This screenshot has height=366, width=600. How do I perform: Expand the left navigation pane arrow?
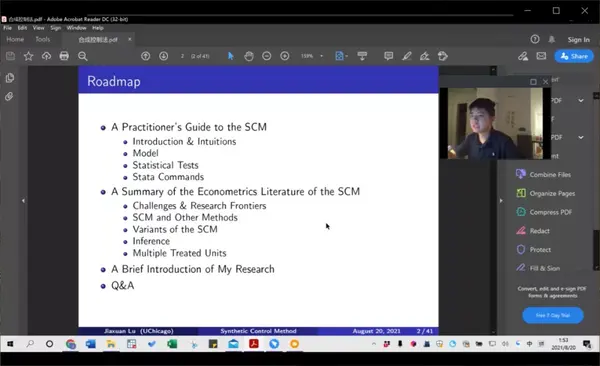tap(23, 201)
